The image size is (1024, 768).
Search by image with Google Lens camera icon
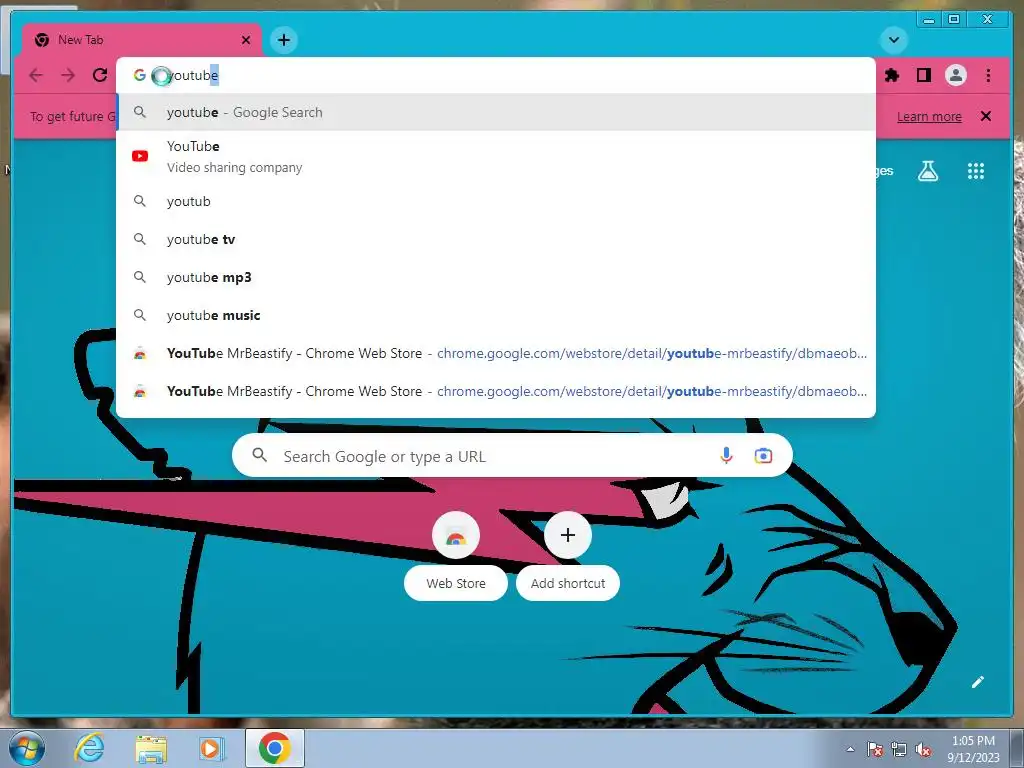(763, 455)
